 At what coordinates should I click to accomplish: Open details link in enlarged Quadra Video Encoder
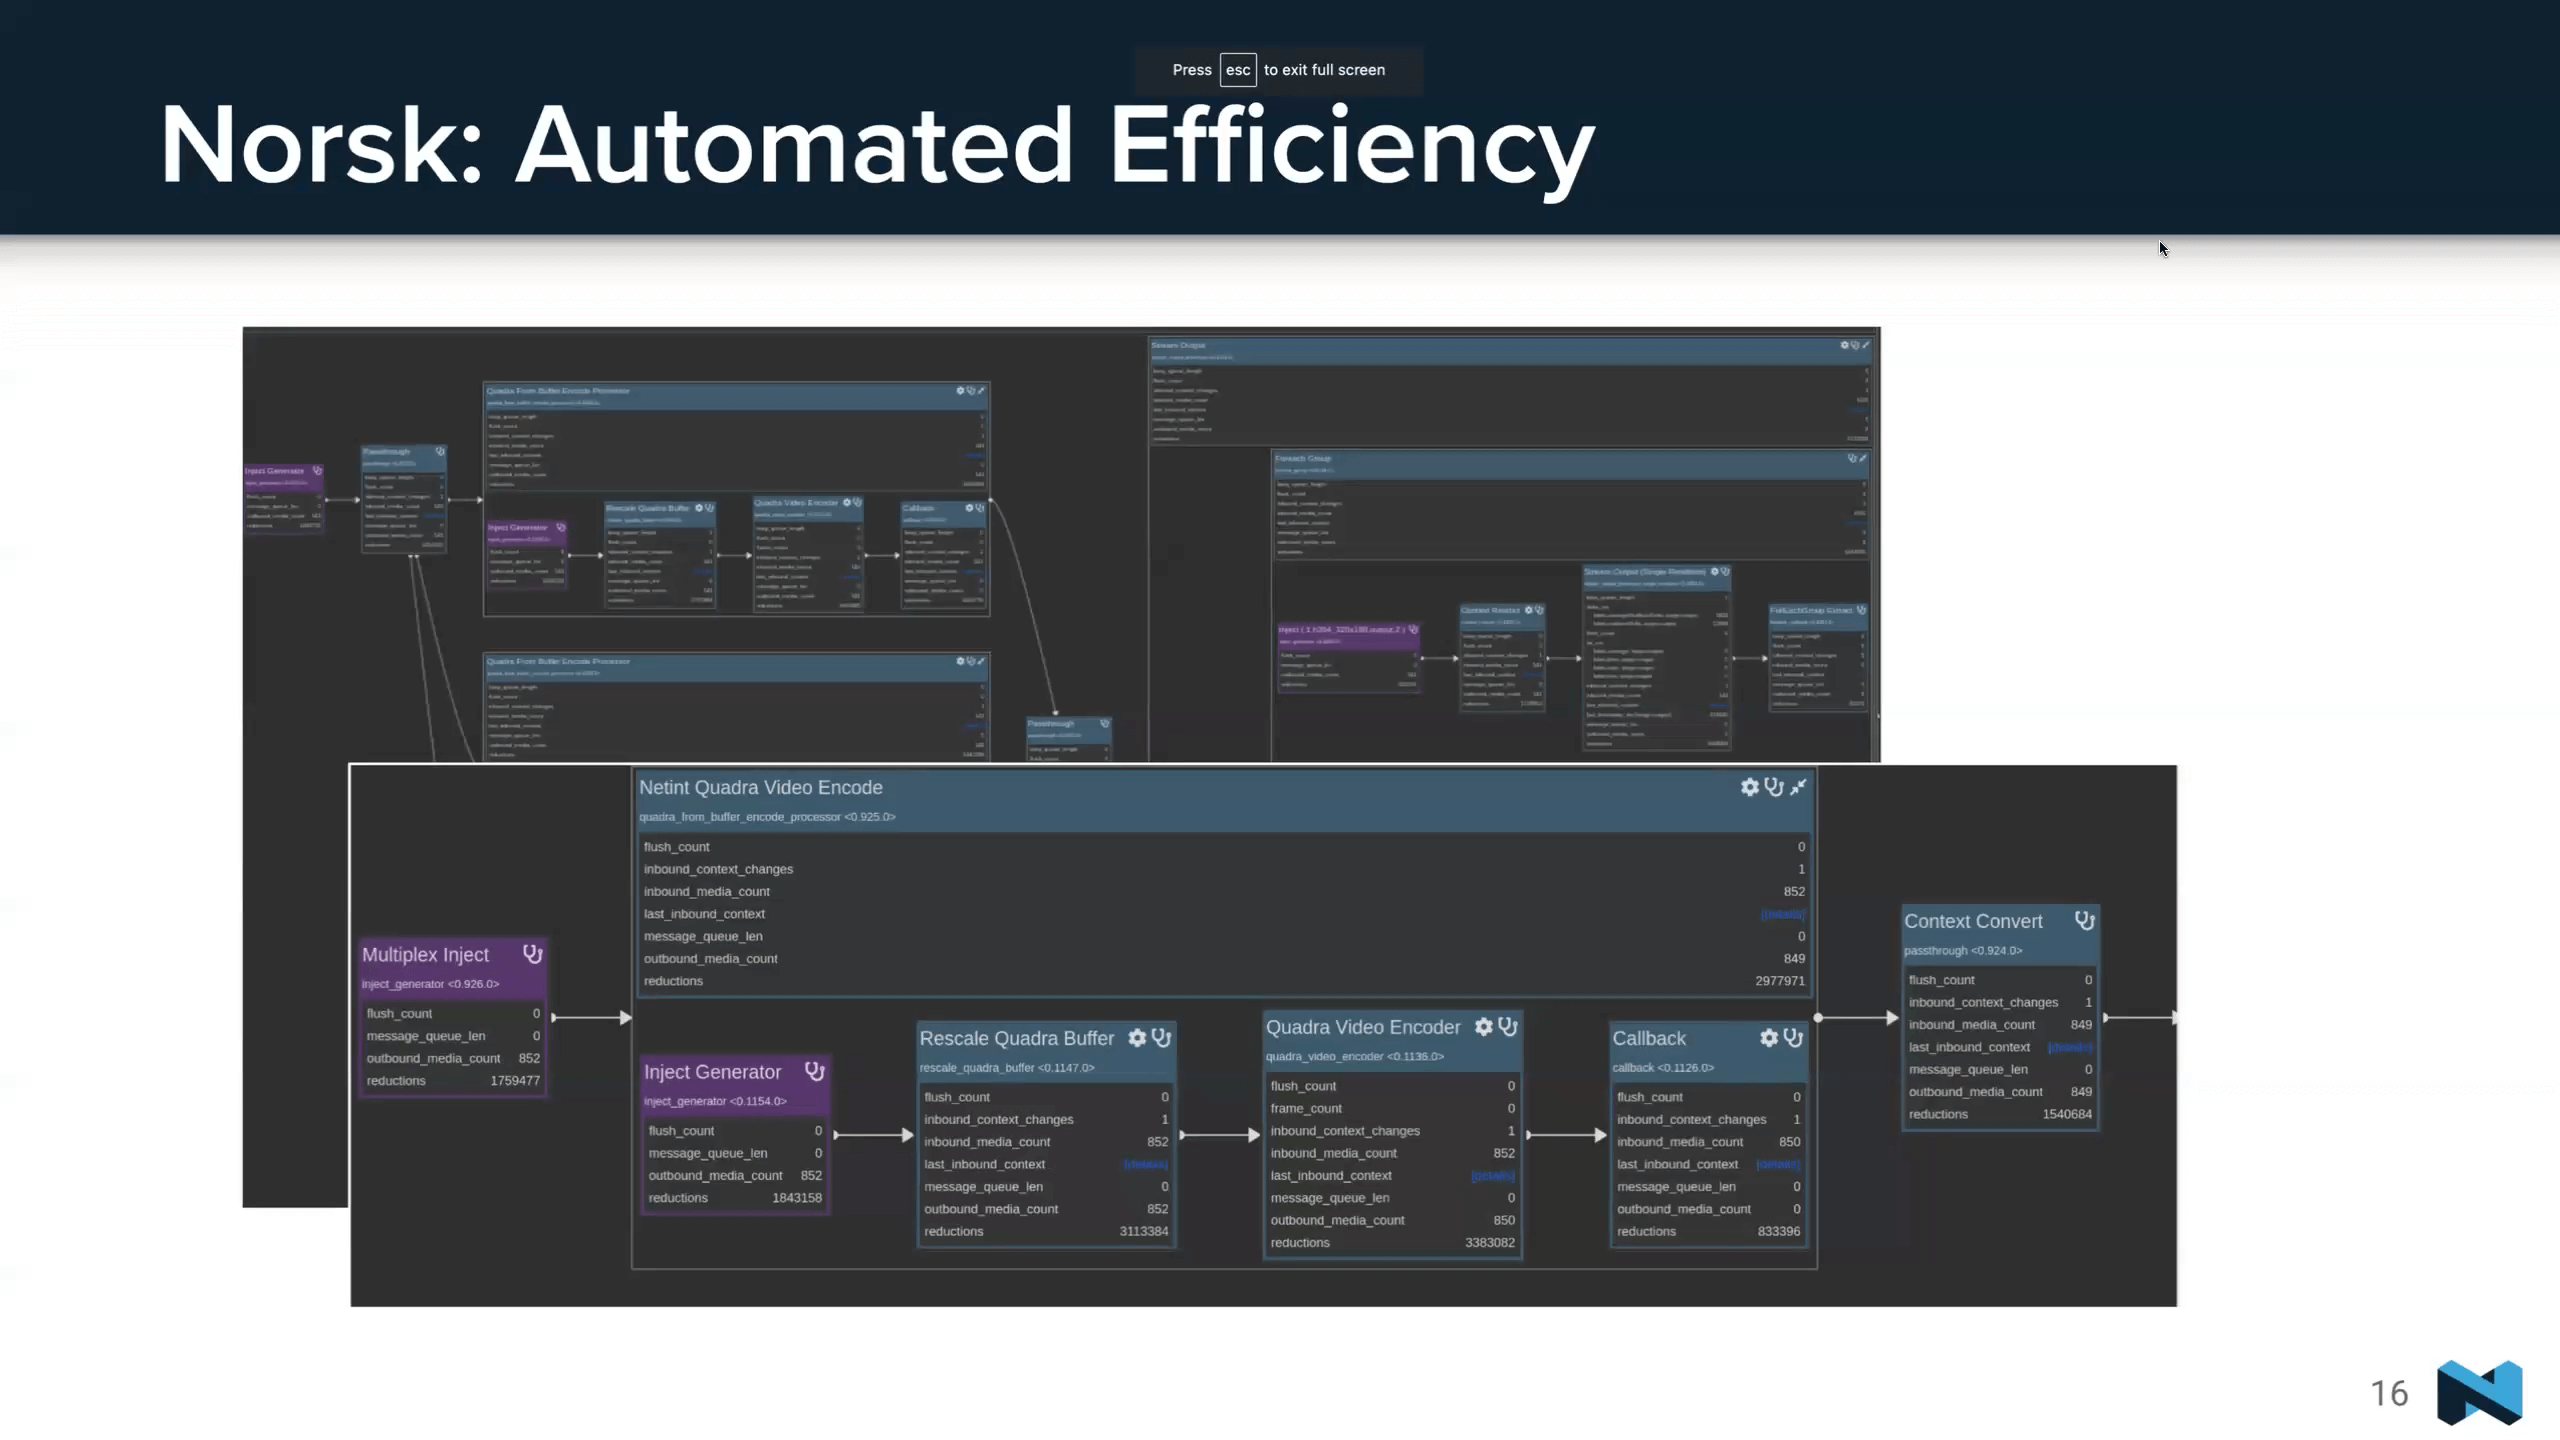point(1493,1175)
